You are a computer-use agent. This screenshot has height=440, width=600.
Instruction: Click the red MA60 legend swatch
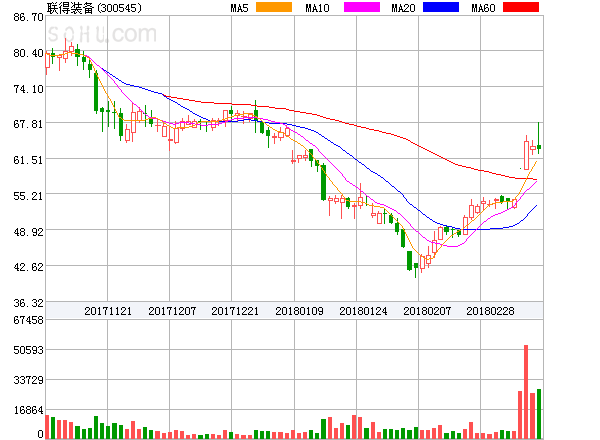[521, 7]
